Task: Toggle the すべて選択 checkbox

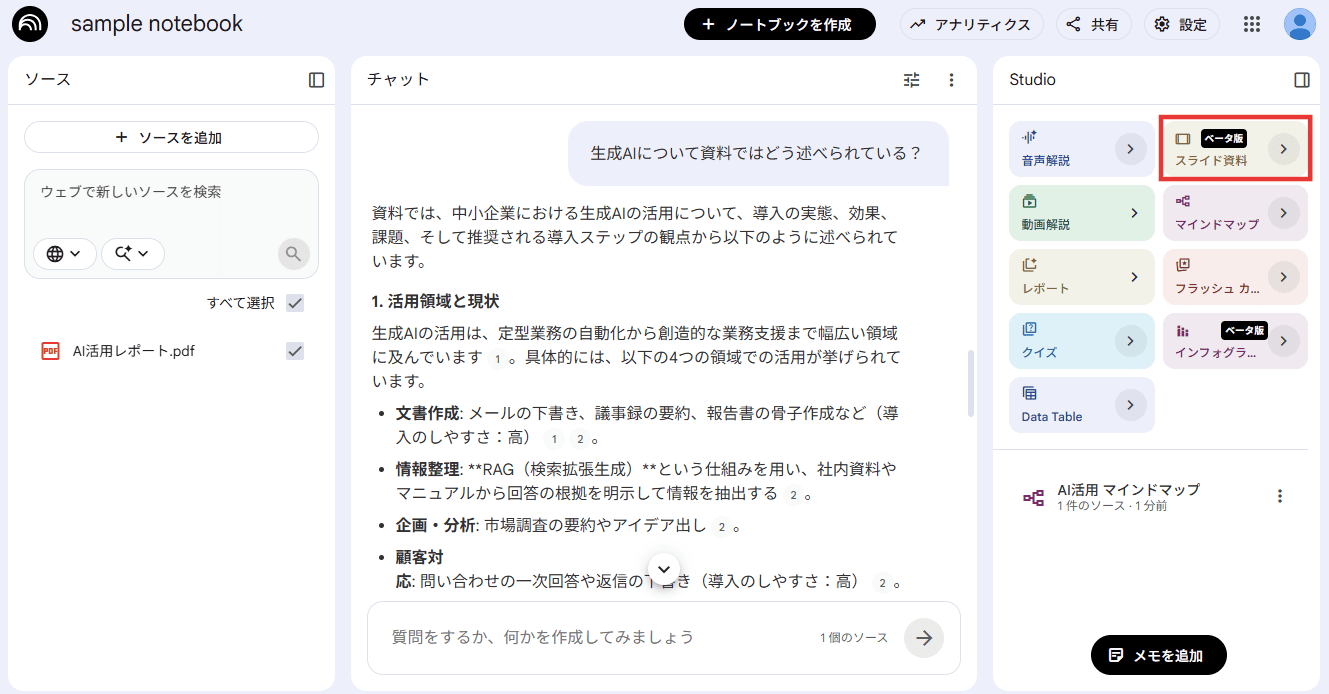Action: 295,303
